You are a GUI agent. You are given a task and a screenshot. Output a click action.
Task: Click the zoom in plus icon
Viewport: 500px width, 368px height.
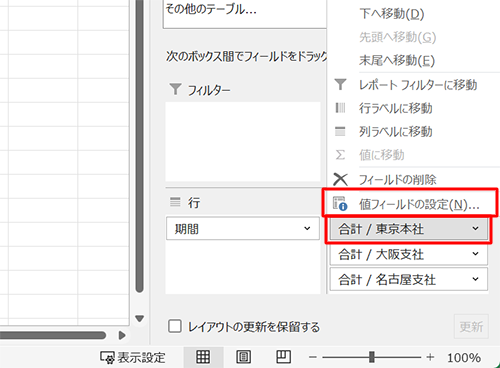point(430,357)
